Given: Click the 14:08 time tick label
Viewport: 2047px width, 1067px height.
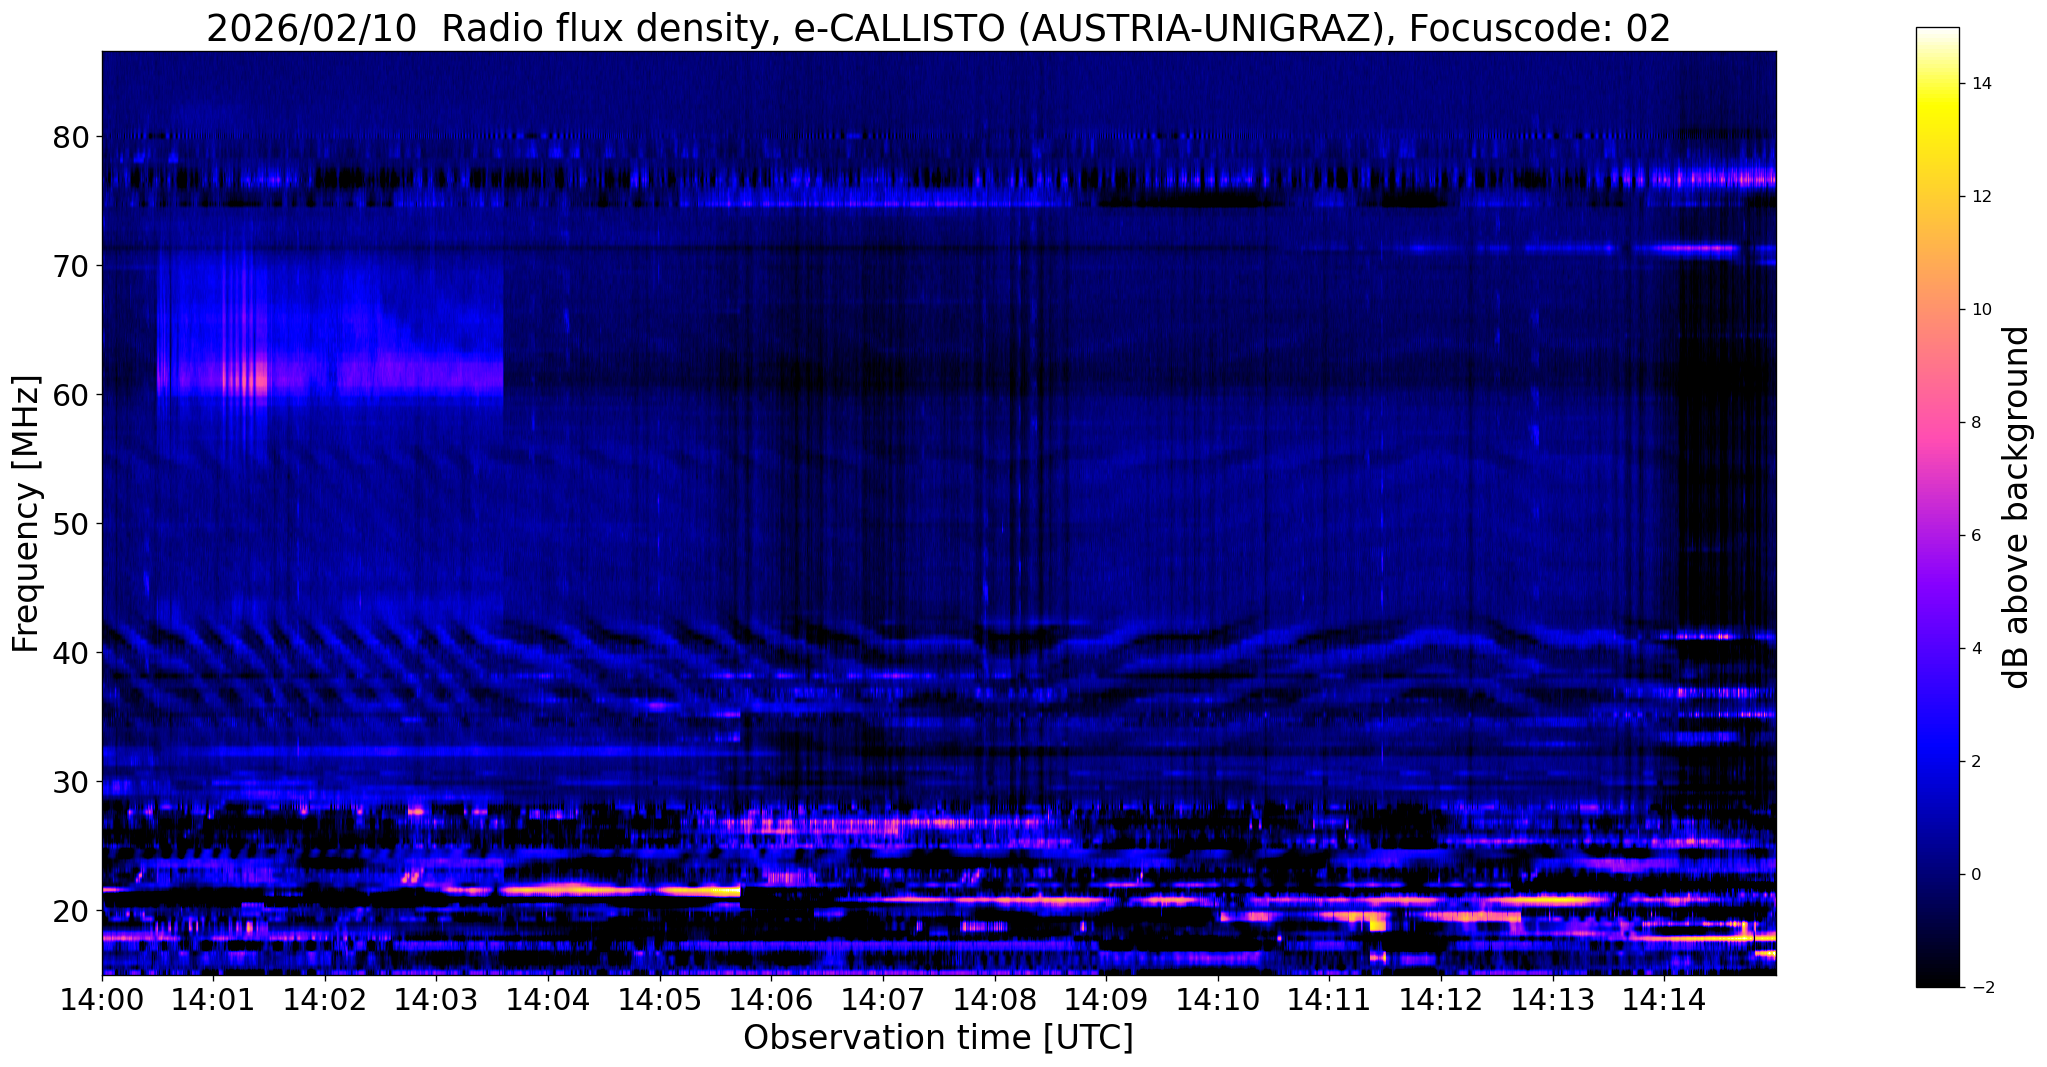Looking at the screenshot, I should click(x=994, y=998).
